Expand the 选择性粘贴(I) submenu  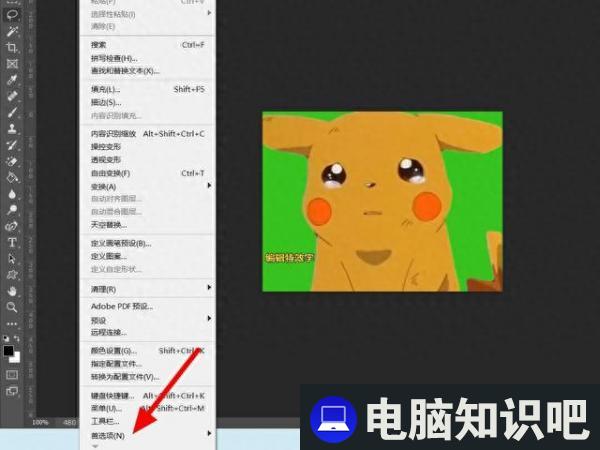point(209,13)
